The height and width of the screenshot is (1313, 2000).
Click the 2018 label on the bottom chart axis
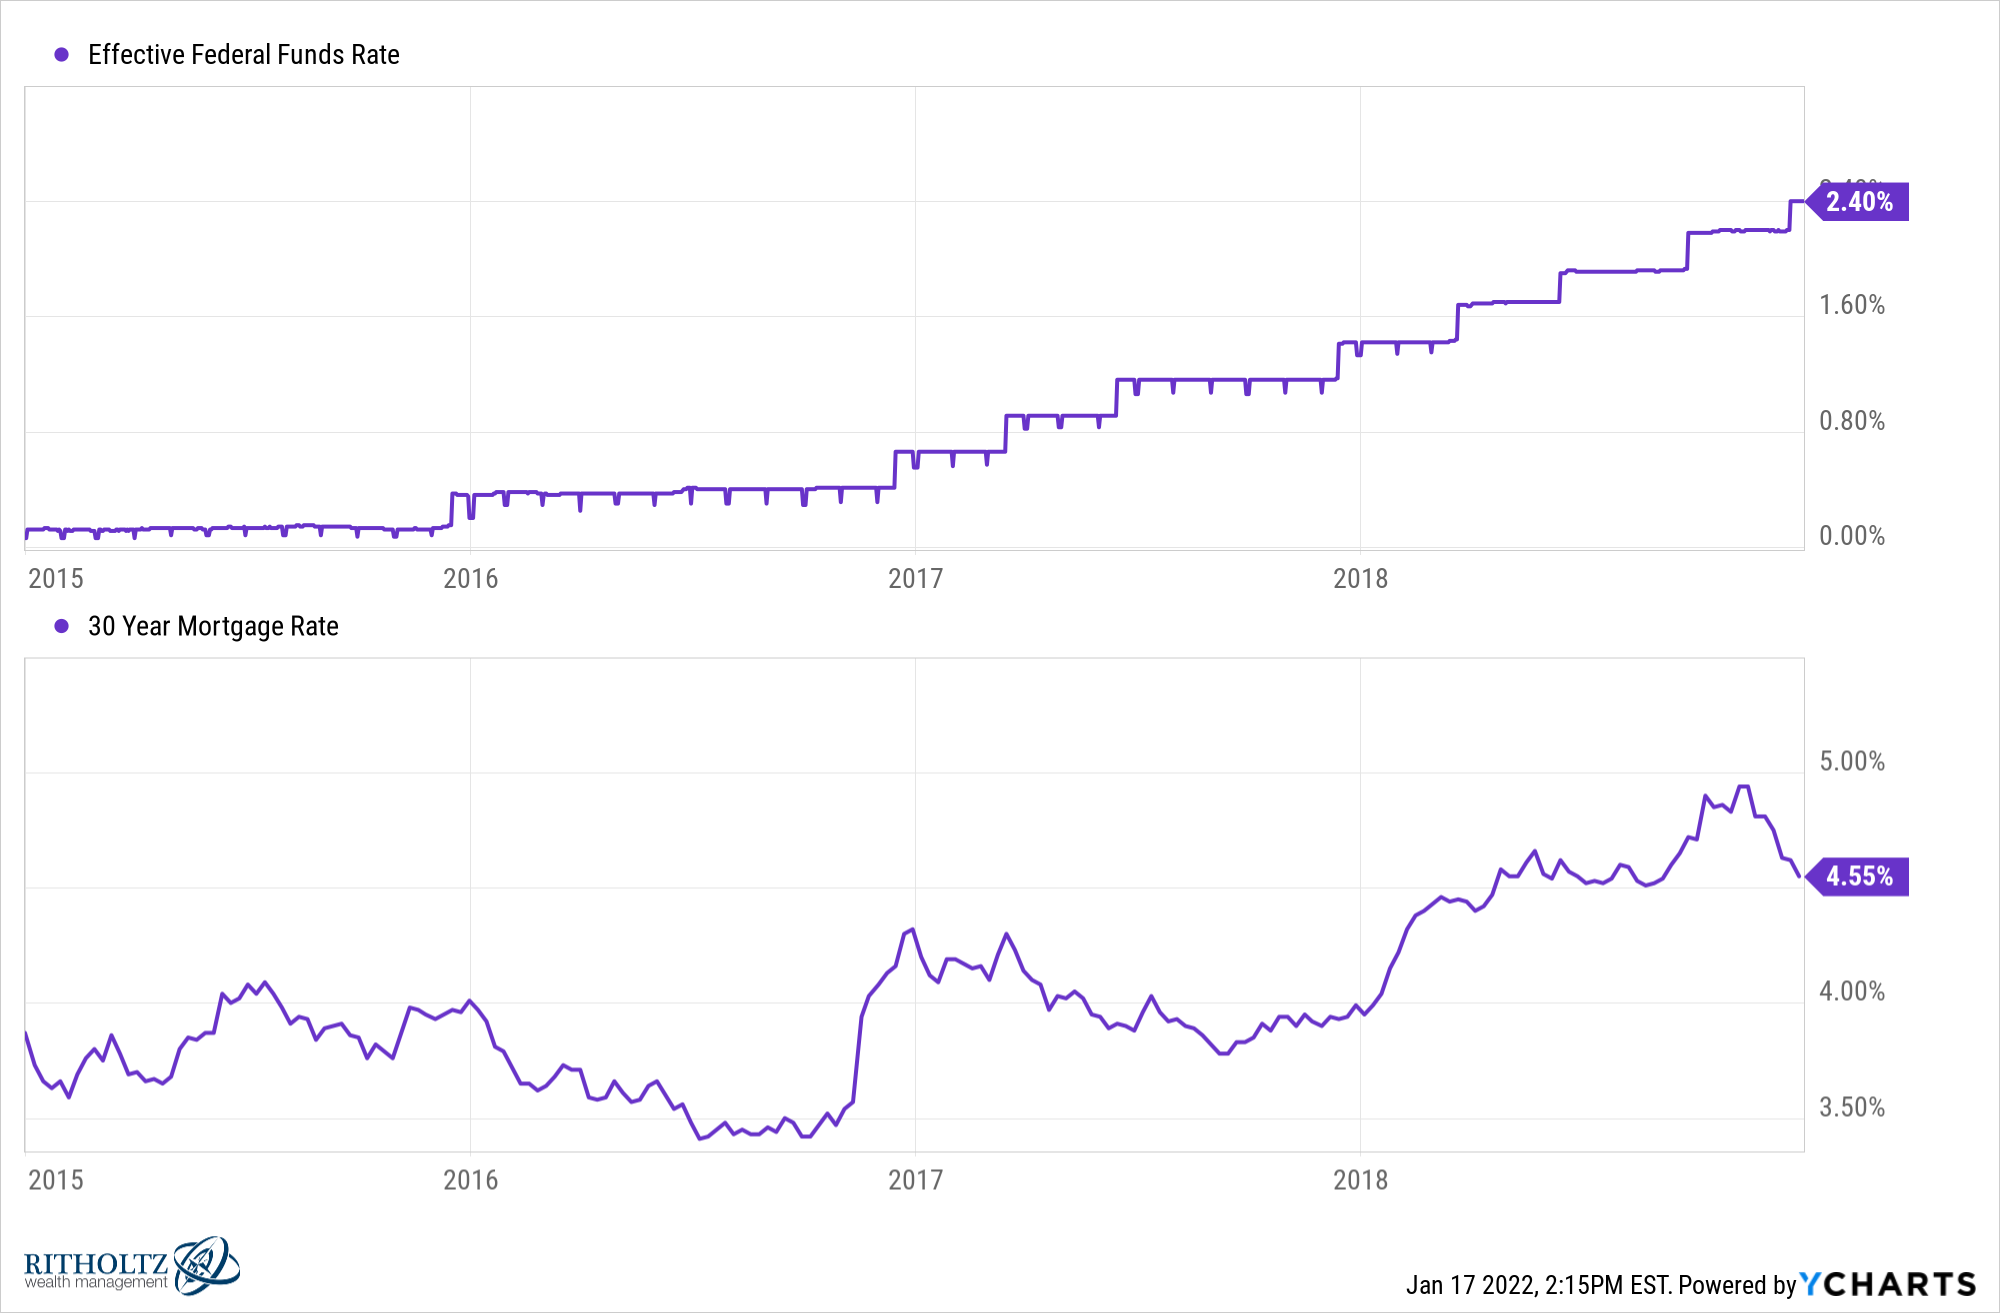coord(1360,1180)
